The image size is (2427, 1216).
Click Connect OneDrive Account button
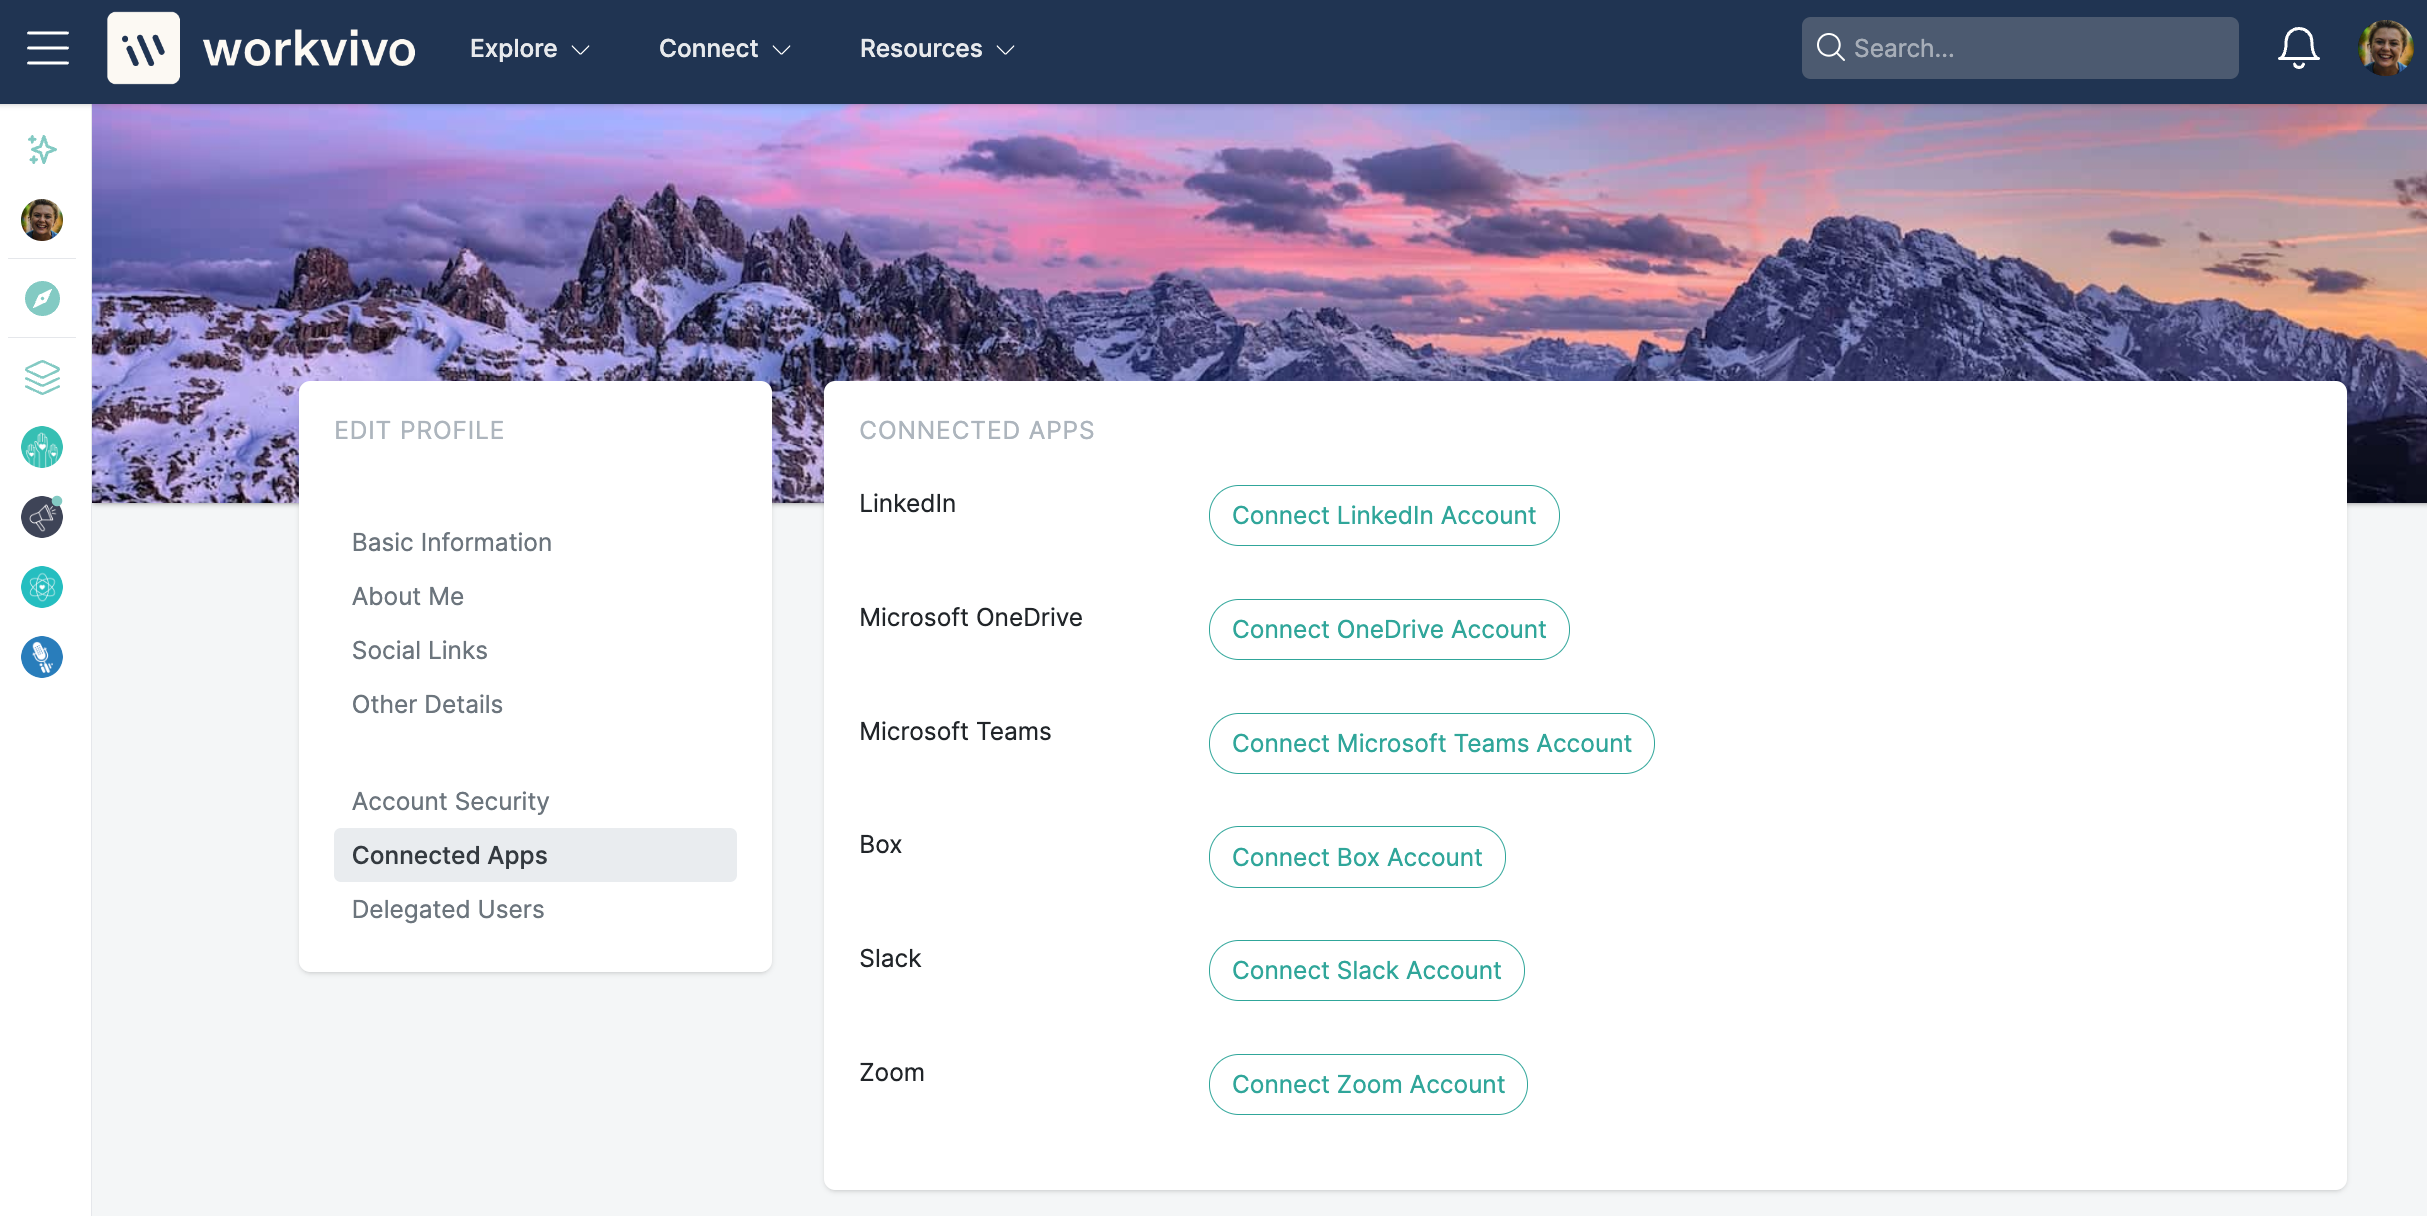click(x=1389, y=629)
